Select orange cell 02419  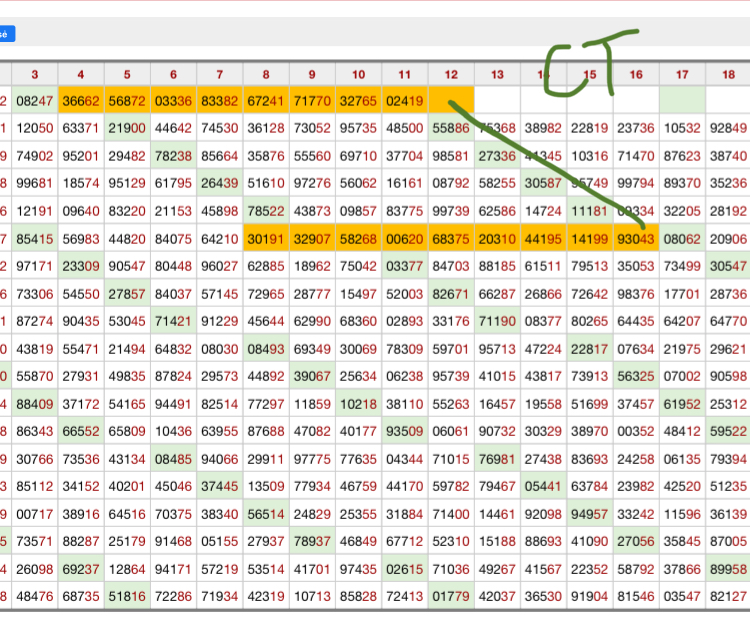(404, 100)
